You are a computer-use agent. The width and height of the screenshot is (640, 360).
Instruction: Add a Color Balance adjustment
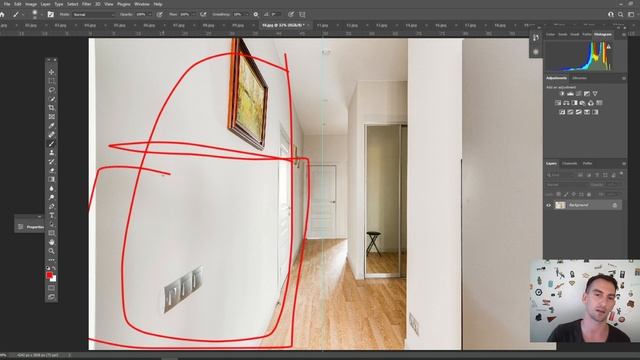point(566,103)
